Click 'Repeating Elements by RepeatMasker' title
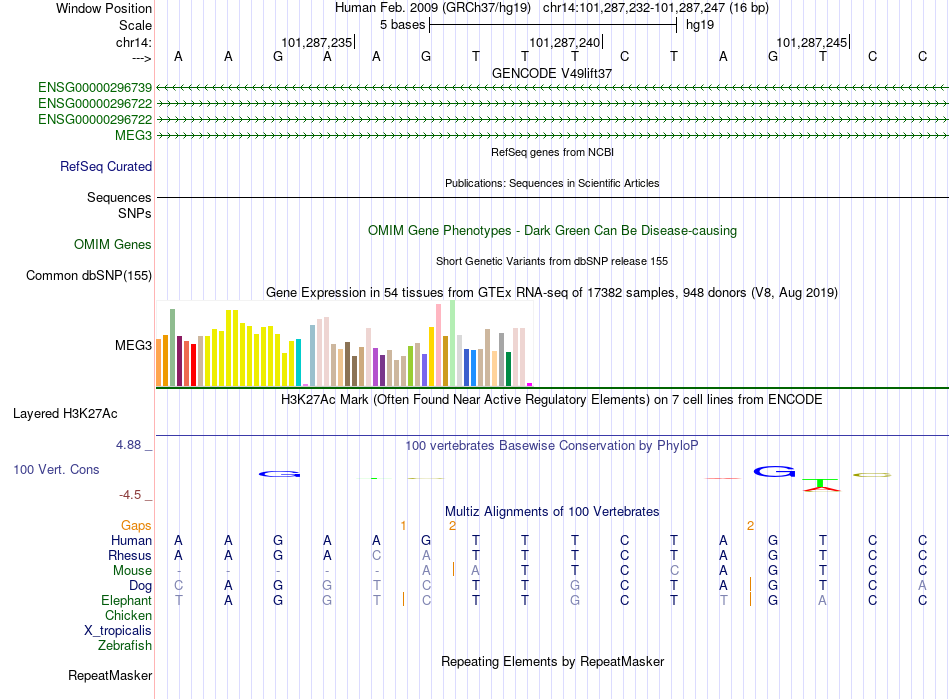Viewport: 950px width, 699px height. point(553,661)
